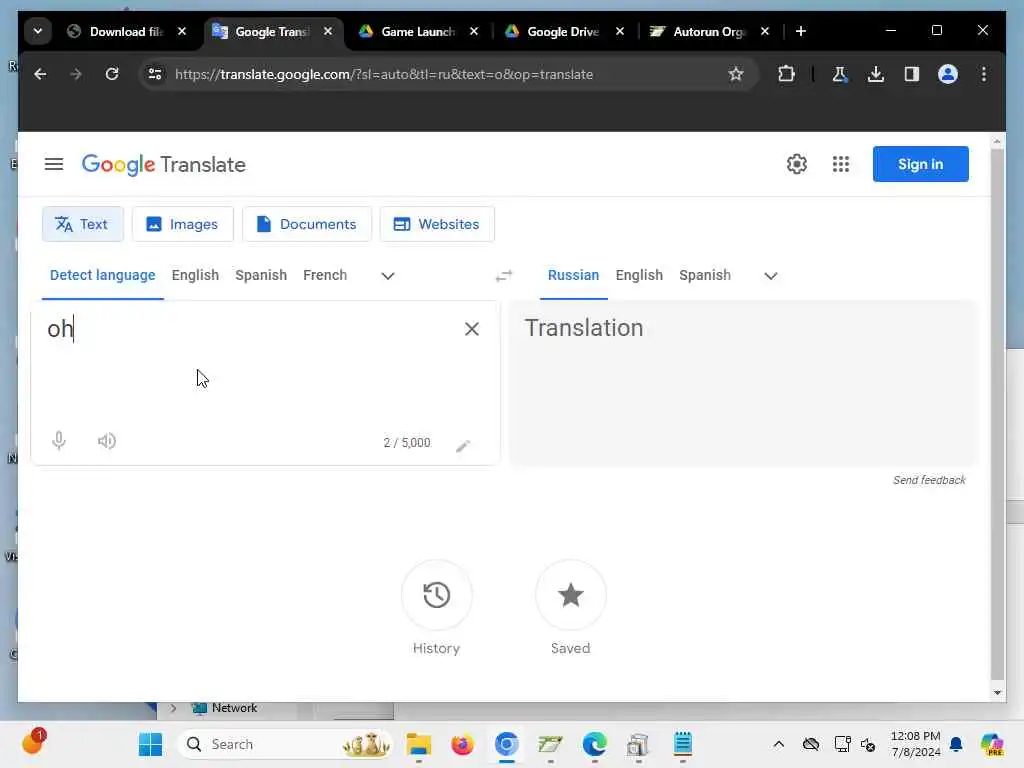Choose Spanish as target language

click(x=705, y=275)
